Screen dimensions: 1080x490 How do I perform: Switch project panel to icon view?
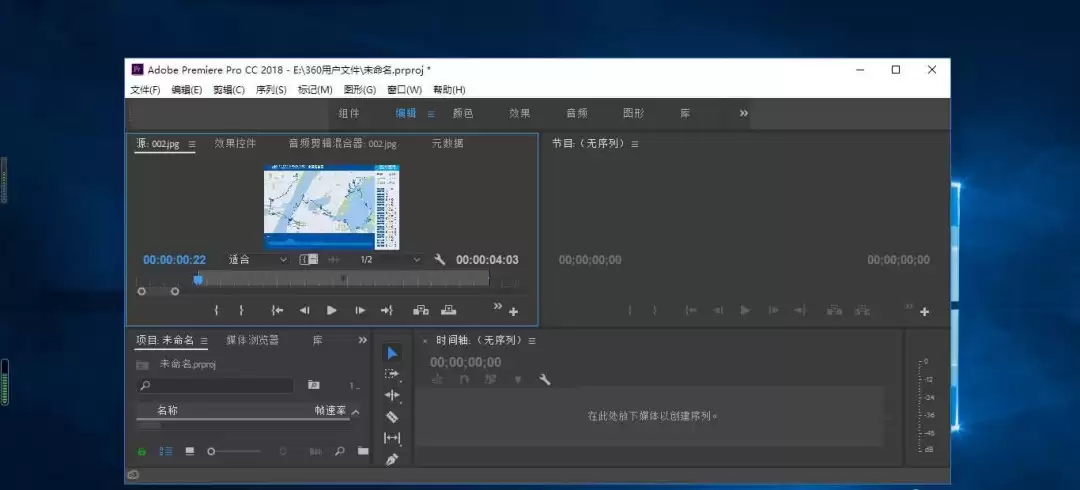coord(189,451)
